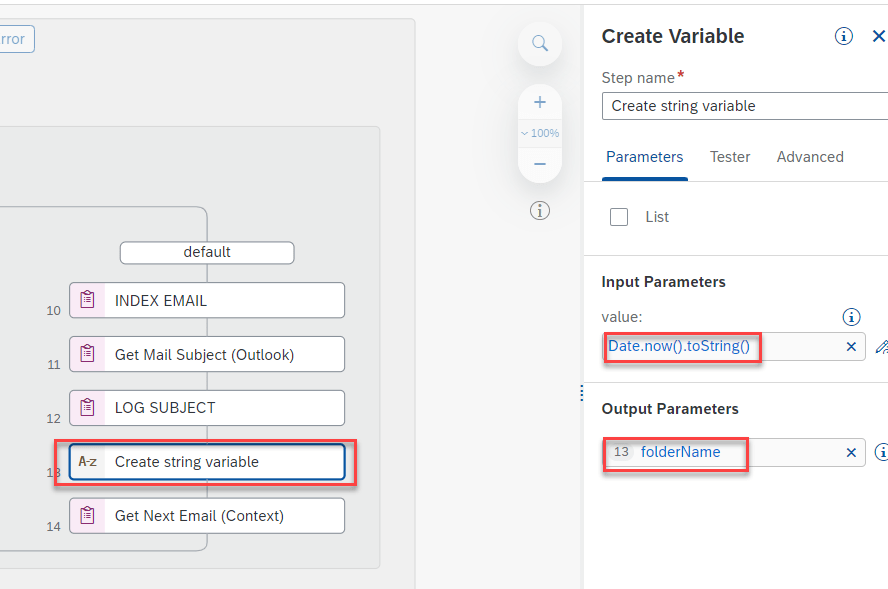Click the default condition label
This screenshot has width=888, height=589.
[207, 252]
